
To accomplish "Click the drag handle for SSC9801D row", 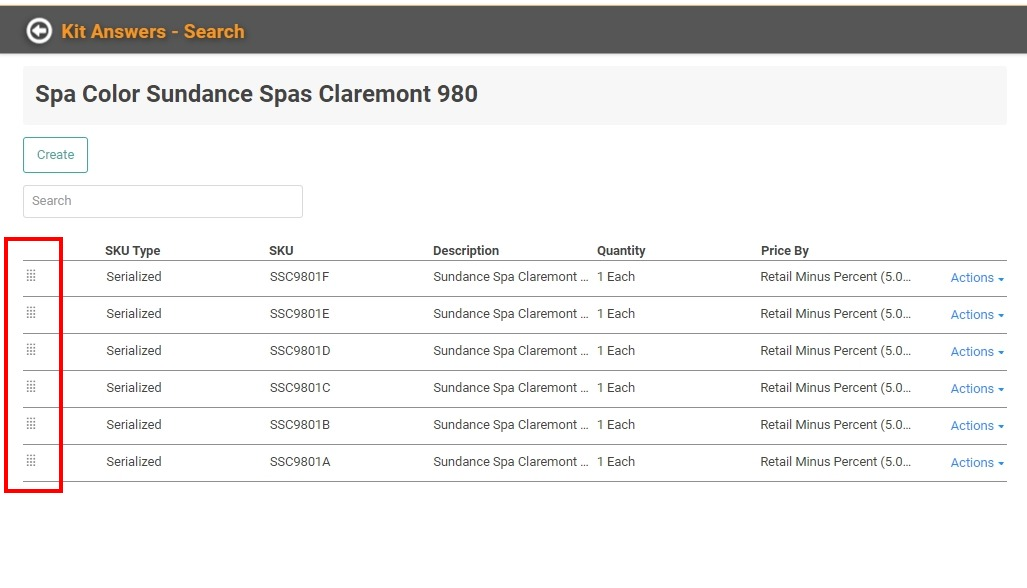I will pos(31,350).
